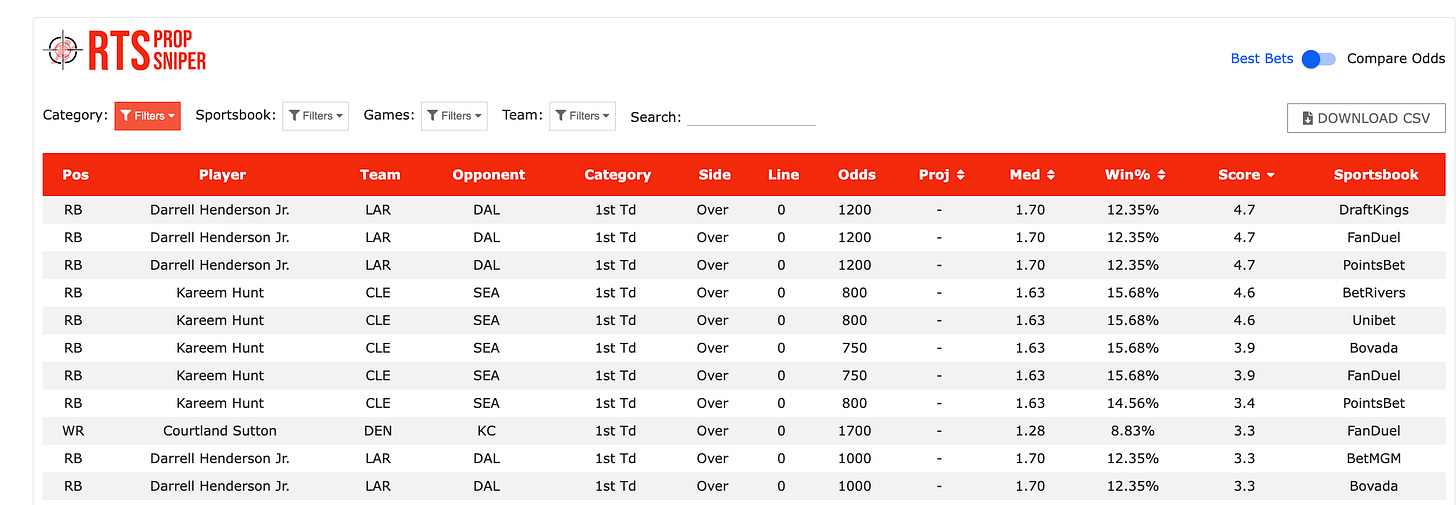
Task: Click the Courtland Sutton player name
Action: pyautogui.click(x=220, y=431)
